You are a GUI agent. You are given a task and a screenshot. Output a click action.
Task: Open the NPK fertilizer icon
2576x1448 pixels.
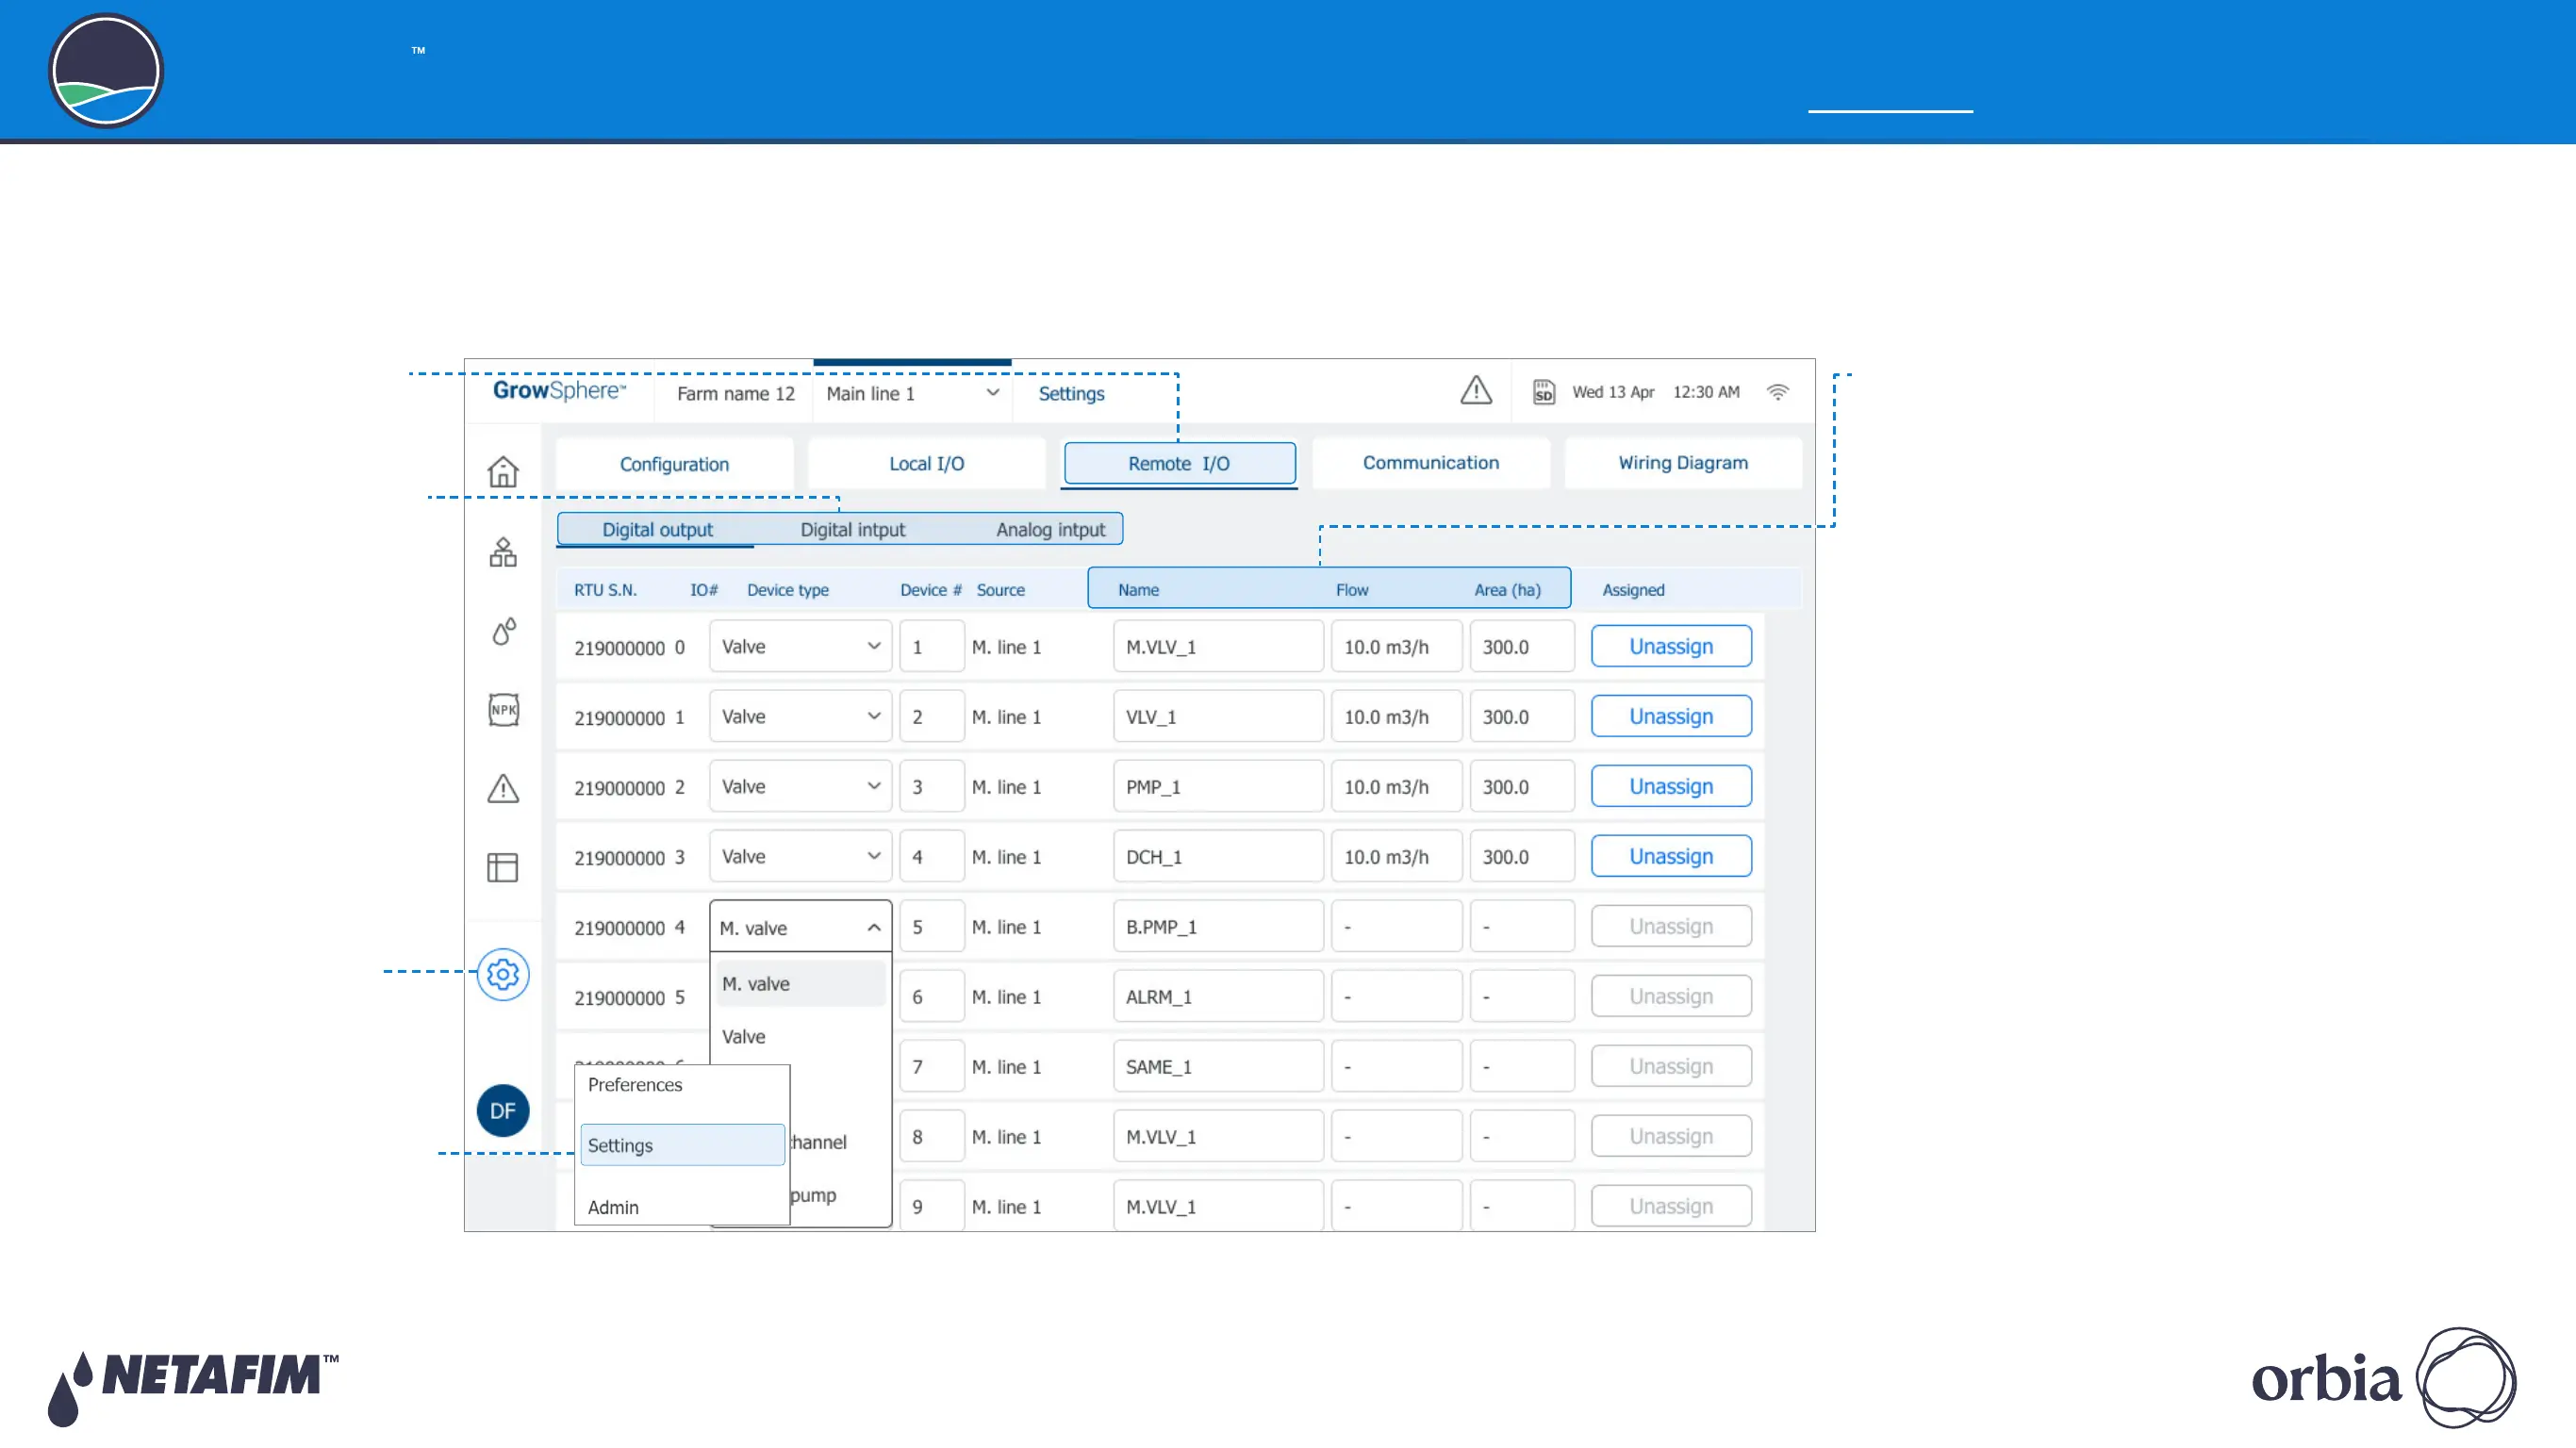pyautogui.click(x=504, y=710)
